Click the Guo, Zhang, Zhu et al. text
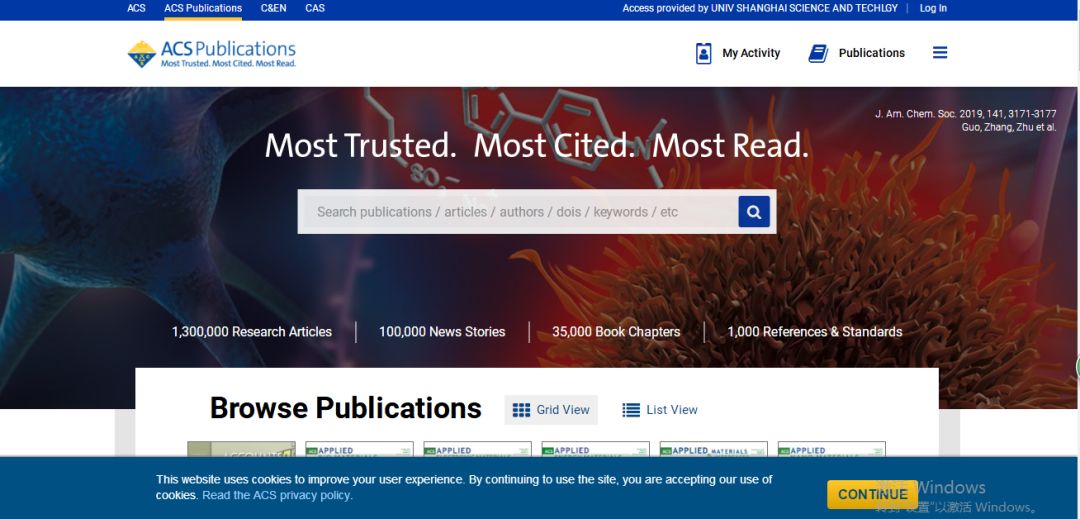This screenshot has height=519, width=1080. pyautogui.click(x=1008, y=127)
